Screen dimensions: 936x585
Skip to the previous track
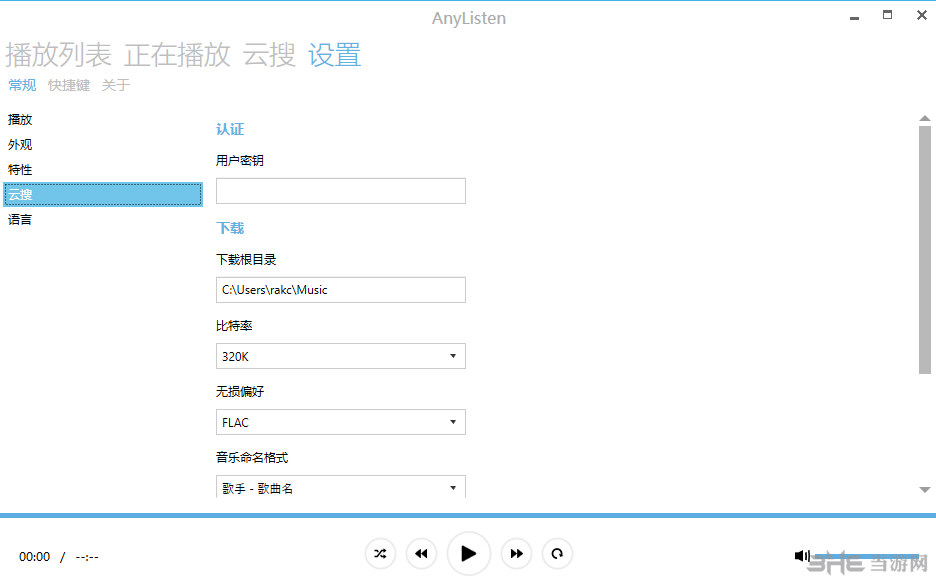[x=421, y=554]
